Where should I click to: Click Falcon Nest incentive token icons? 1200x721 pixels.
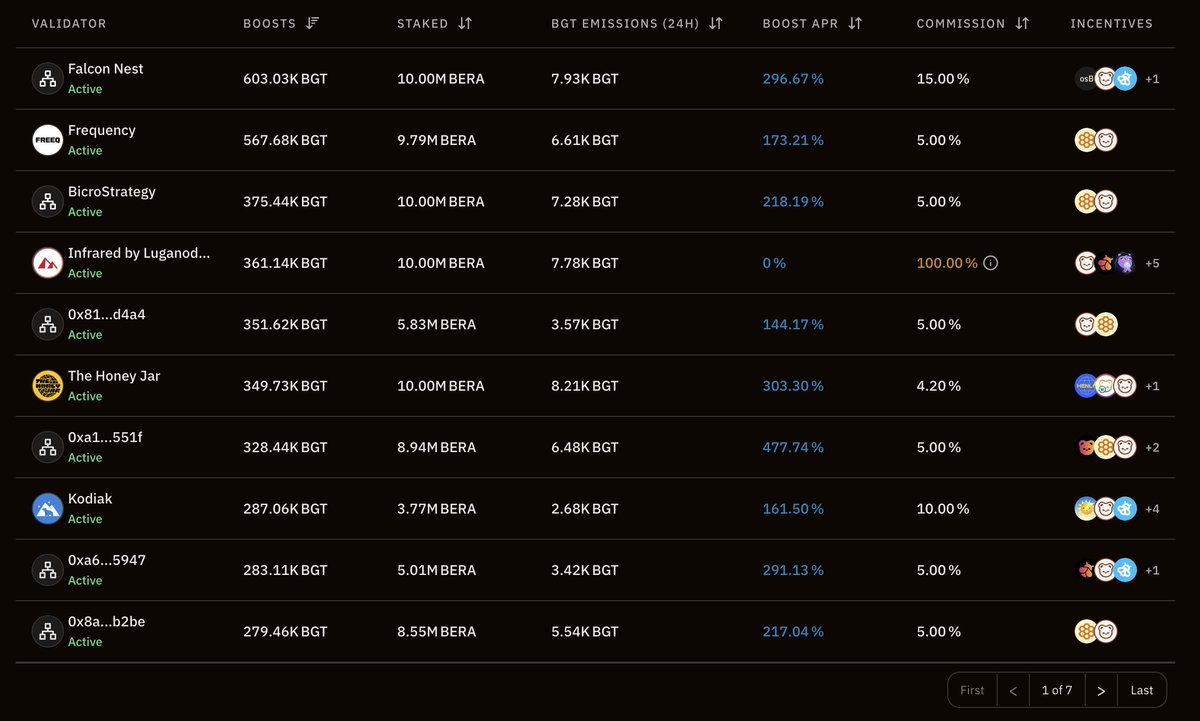tap(1106, 78)
